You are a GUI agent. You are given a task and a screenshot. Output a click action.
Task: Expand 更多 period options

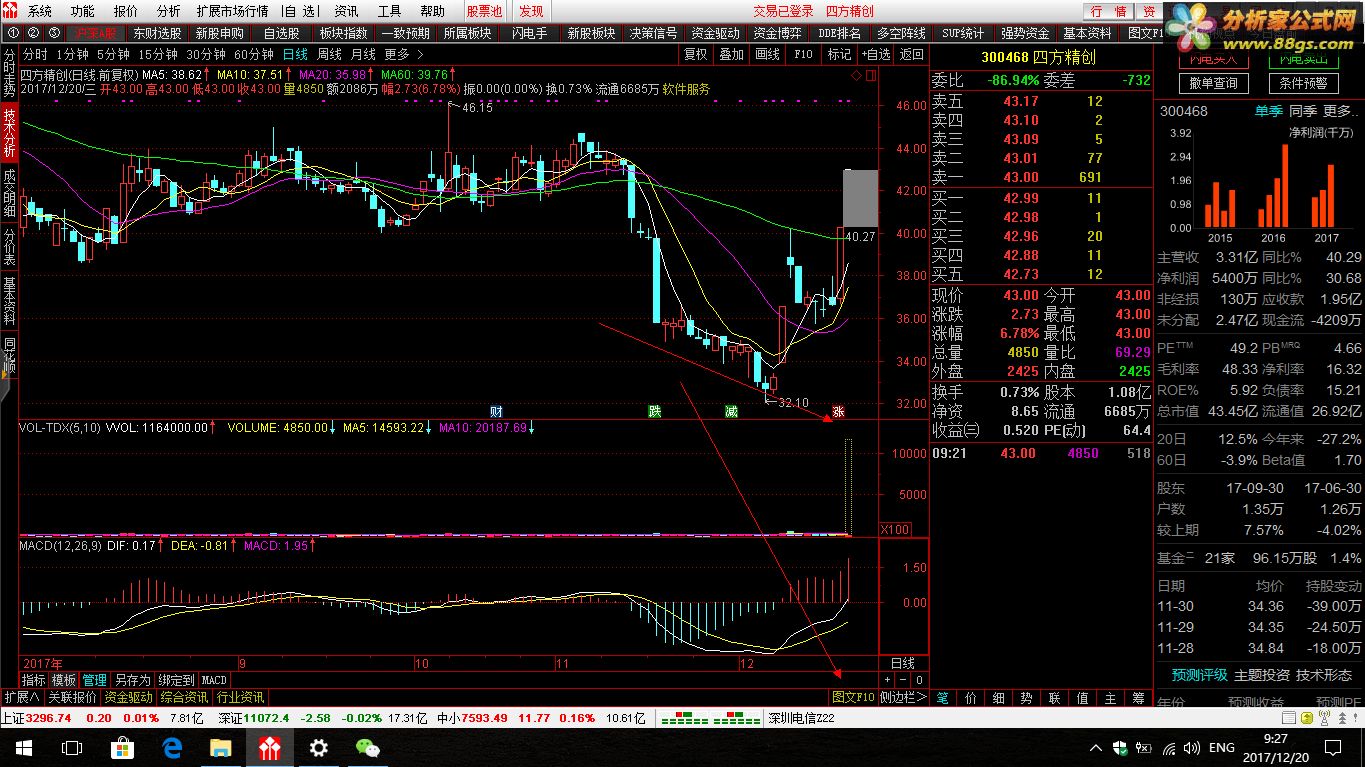pyautogui.click(x=402, y=54)
